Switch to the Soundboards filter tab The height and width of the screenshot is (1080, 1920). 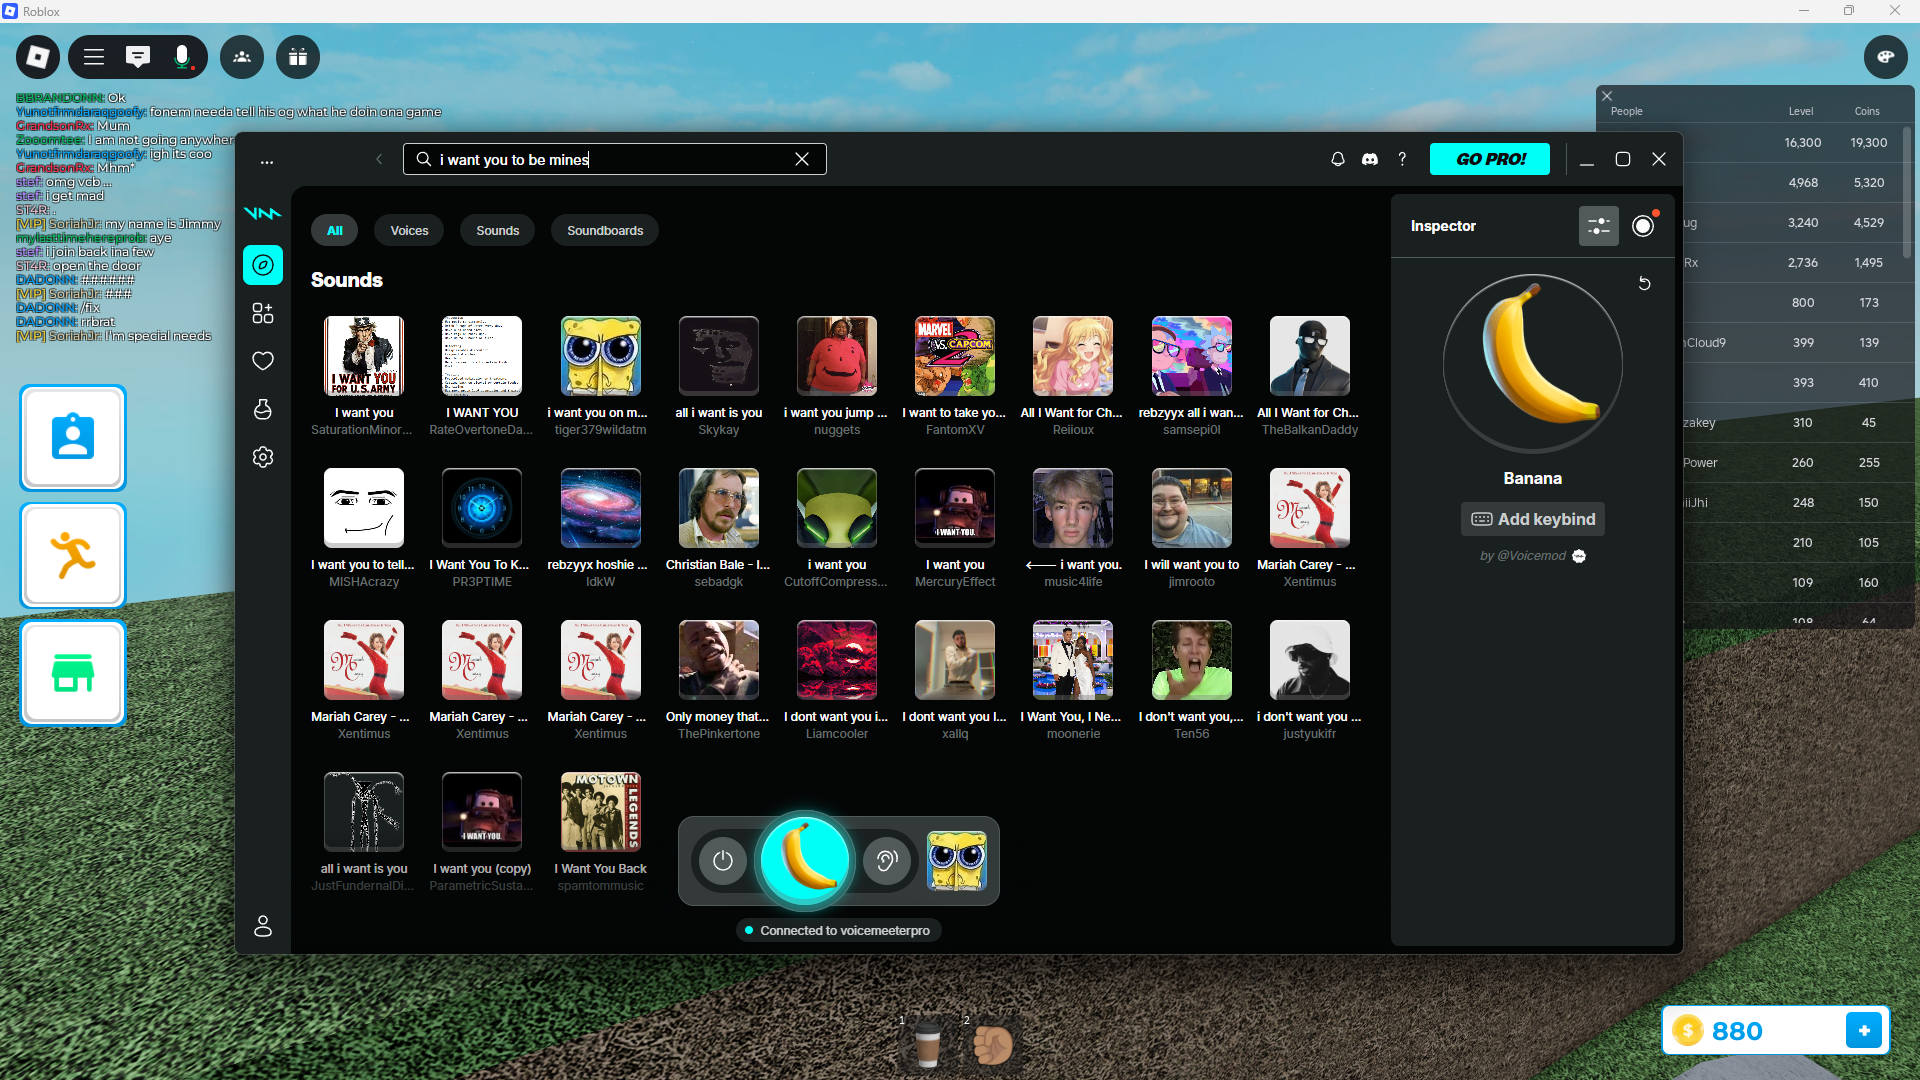(604, 230)
